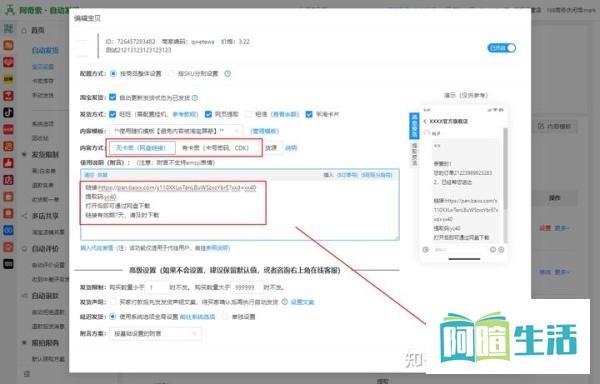Select 单独设置 radio for delayed delivery
Screen dimensions: 600x384
[225, 316]
